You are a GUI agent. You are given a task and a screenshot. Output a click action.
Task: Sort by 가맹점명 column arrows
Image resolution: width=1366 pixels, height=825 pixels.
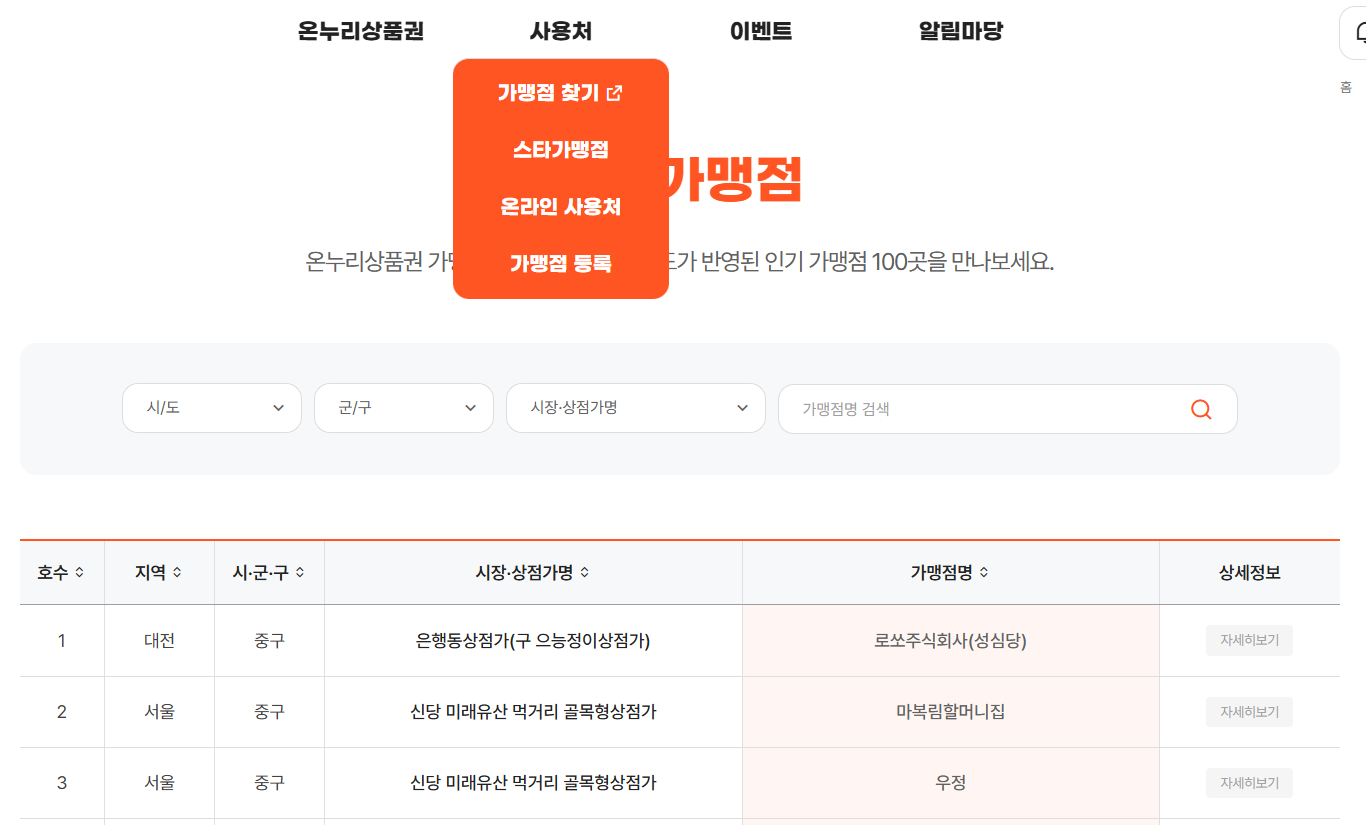coord(984,573)
